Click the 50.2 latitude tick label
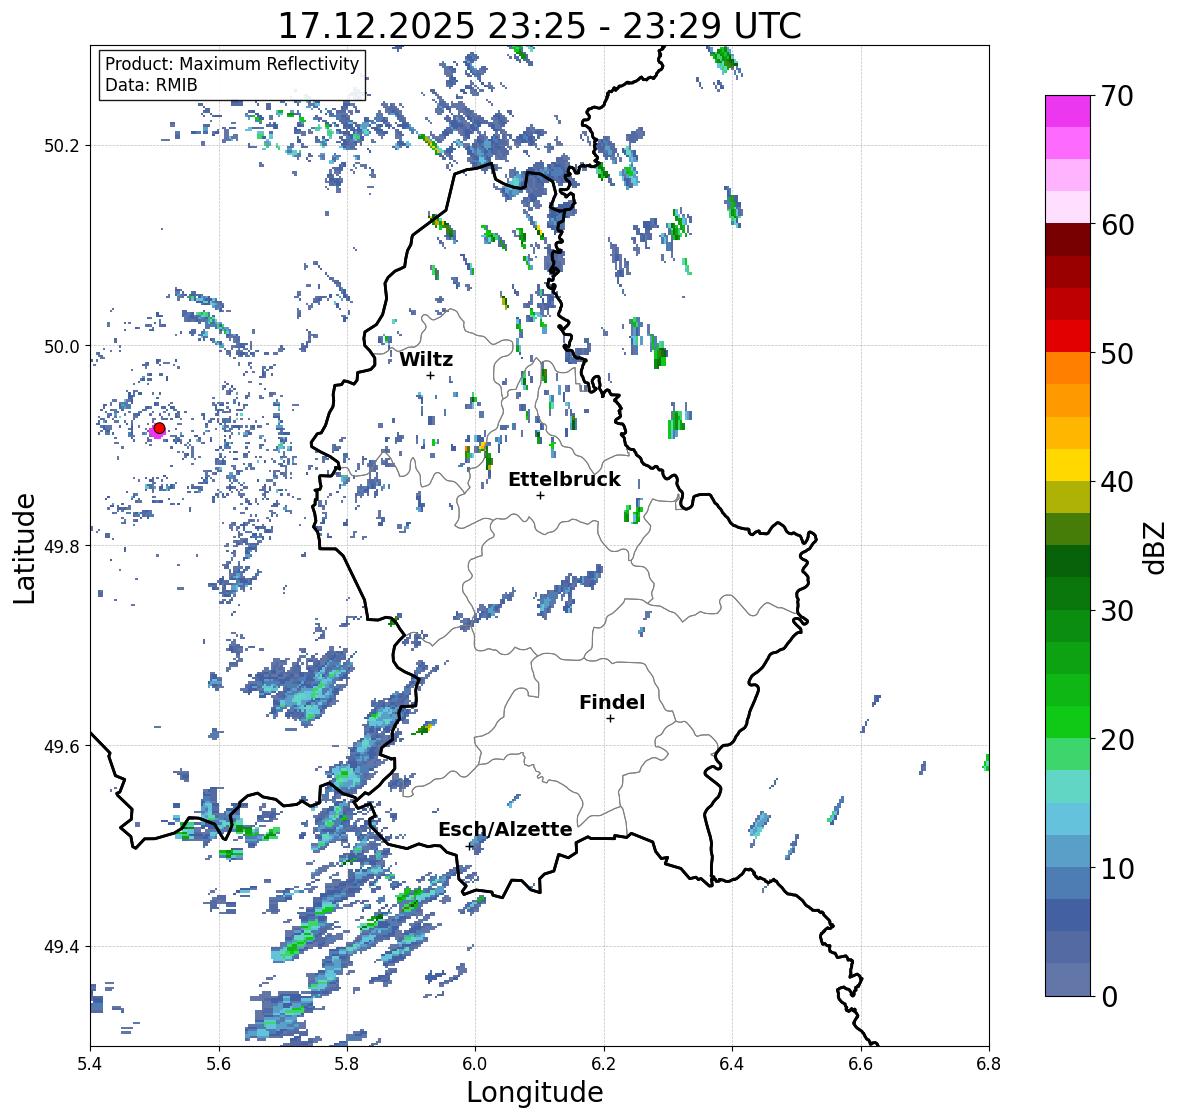Image resolution: width=1179 pixels, height=1117 pixels. tap(62, 146)
